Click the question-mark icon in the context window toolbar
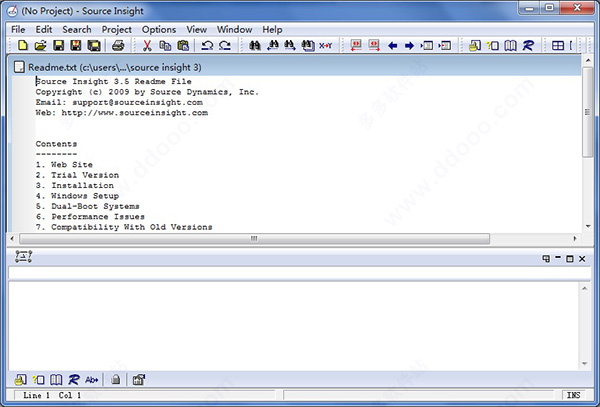600x407 pixels. (x=38, y=379)
